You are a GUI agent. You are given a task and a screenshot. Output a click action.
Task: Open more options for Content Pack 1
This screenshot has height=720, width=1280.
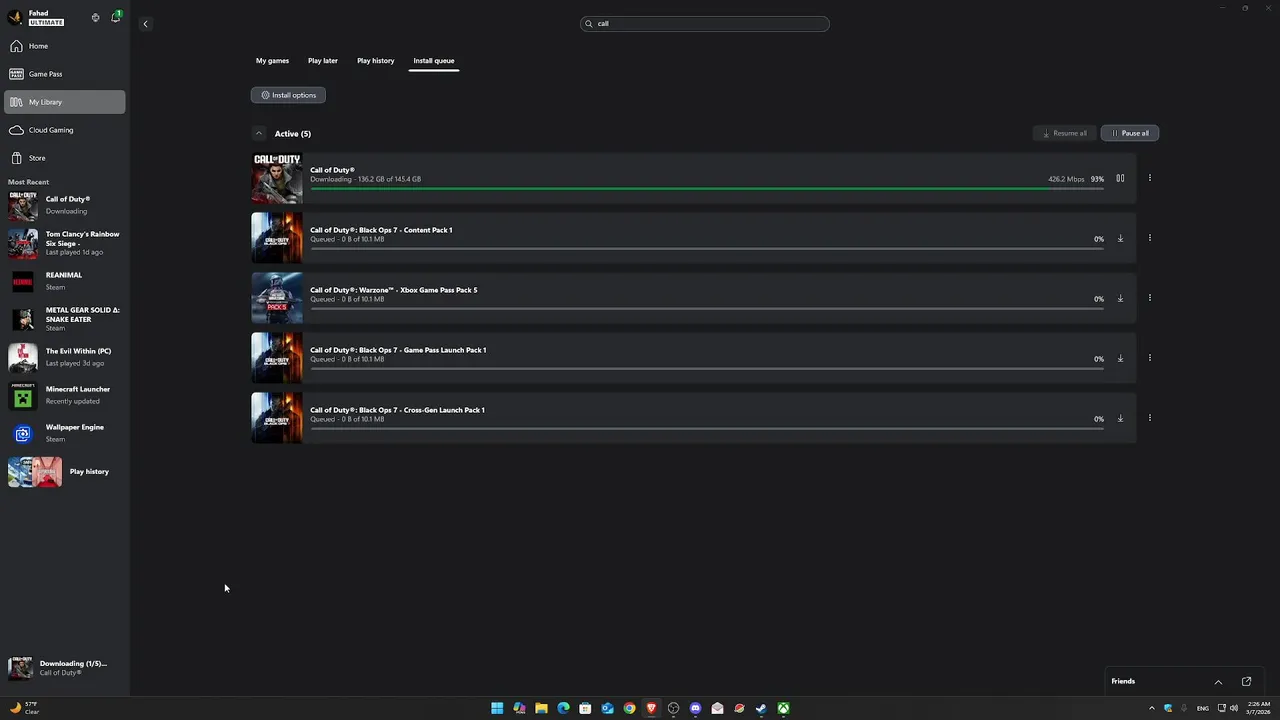[x=1150, y=238]
